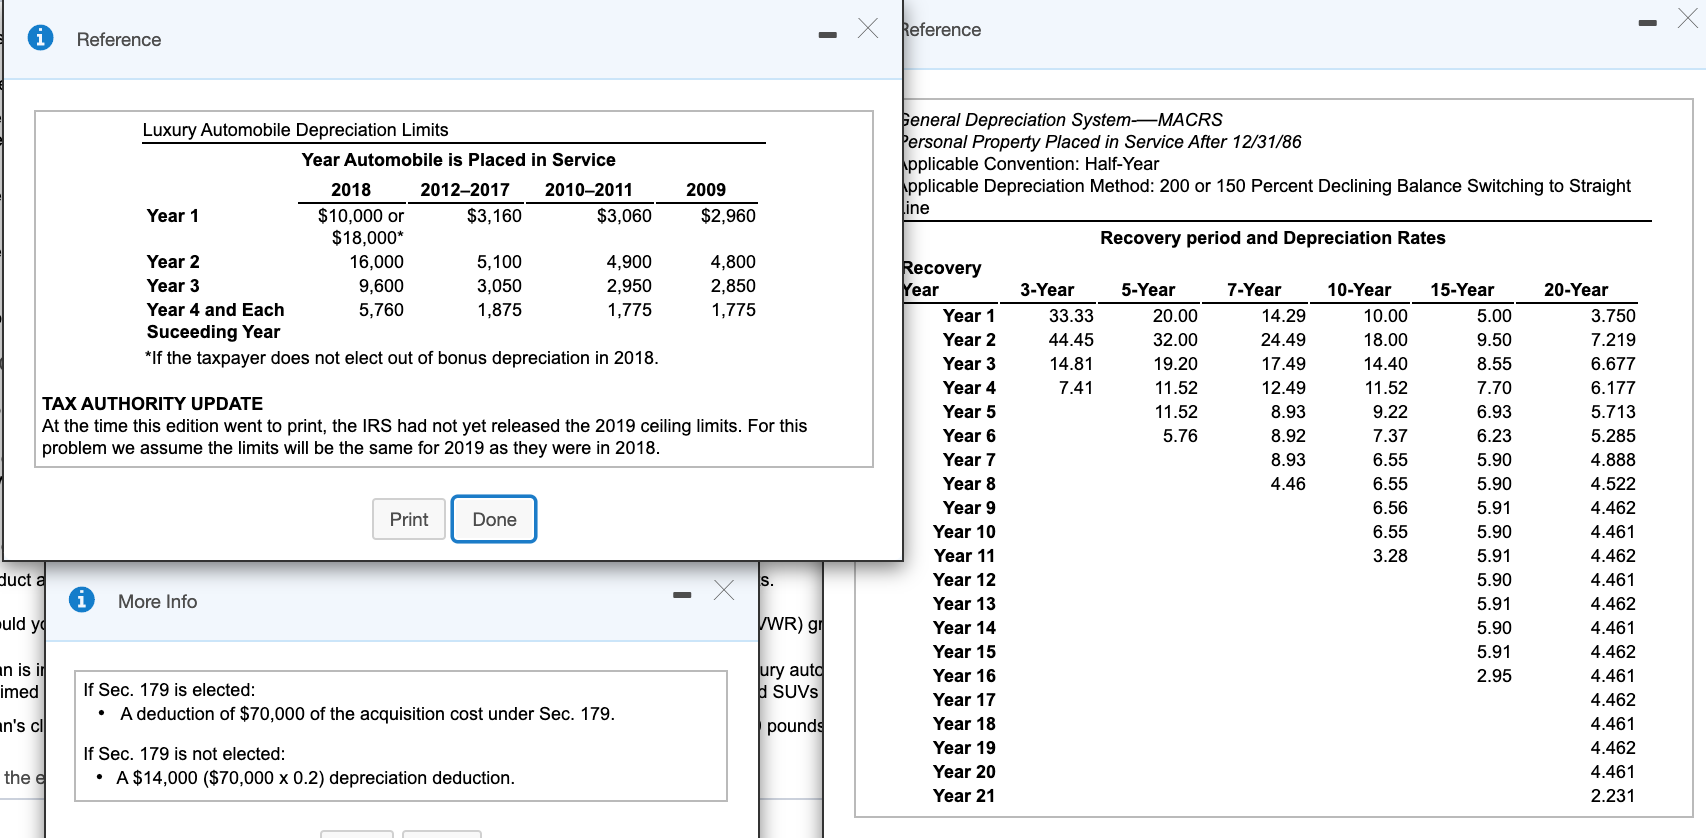
Task: Click the $14,000 depreciation deduction bullet
Action: point(315,778)
